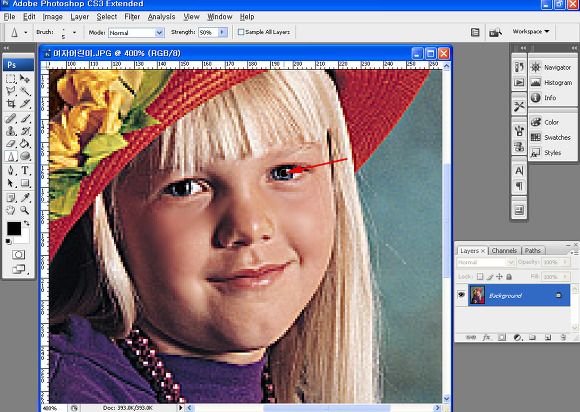Toggle lock transparent pixels
Viewport: 580px width, 412px height.
coord(480,276)
